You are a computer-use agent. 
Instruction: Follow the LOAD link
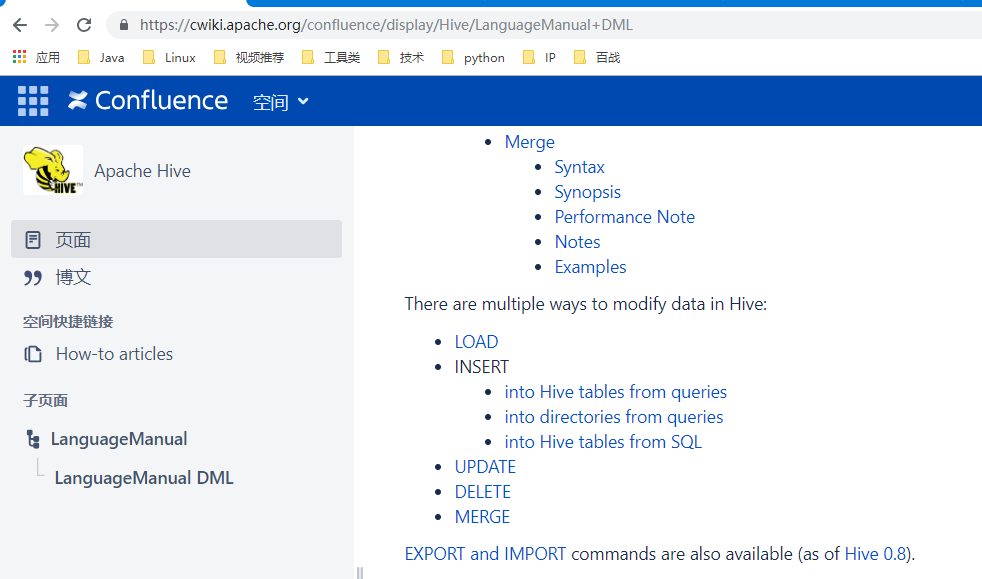tap(476, 341)
